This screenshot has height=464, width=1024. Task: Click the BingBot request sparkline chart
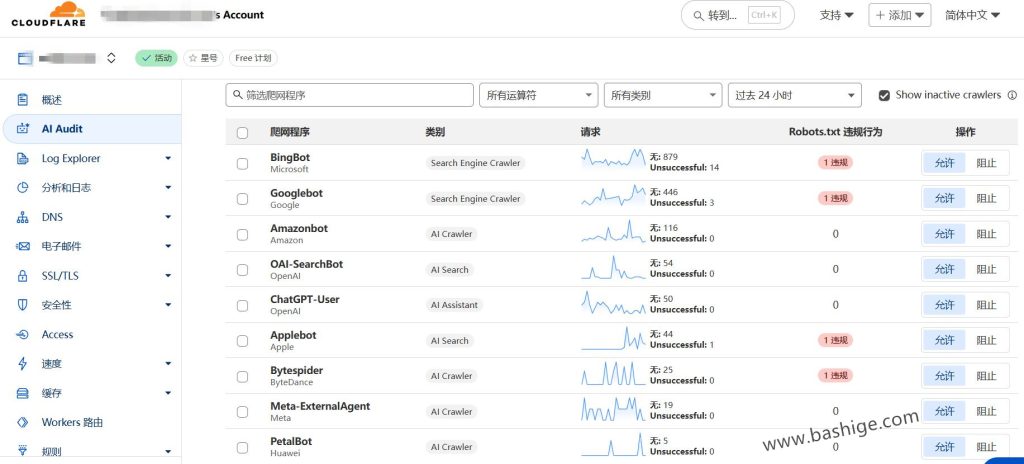pos(613,158)
